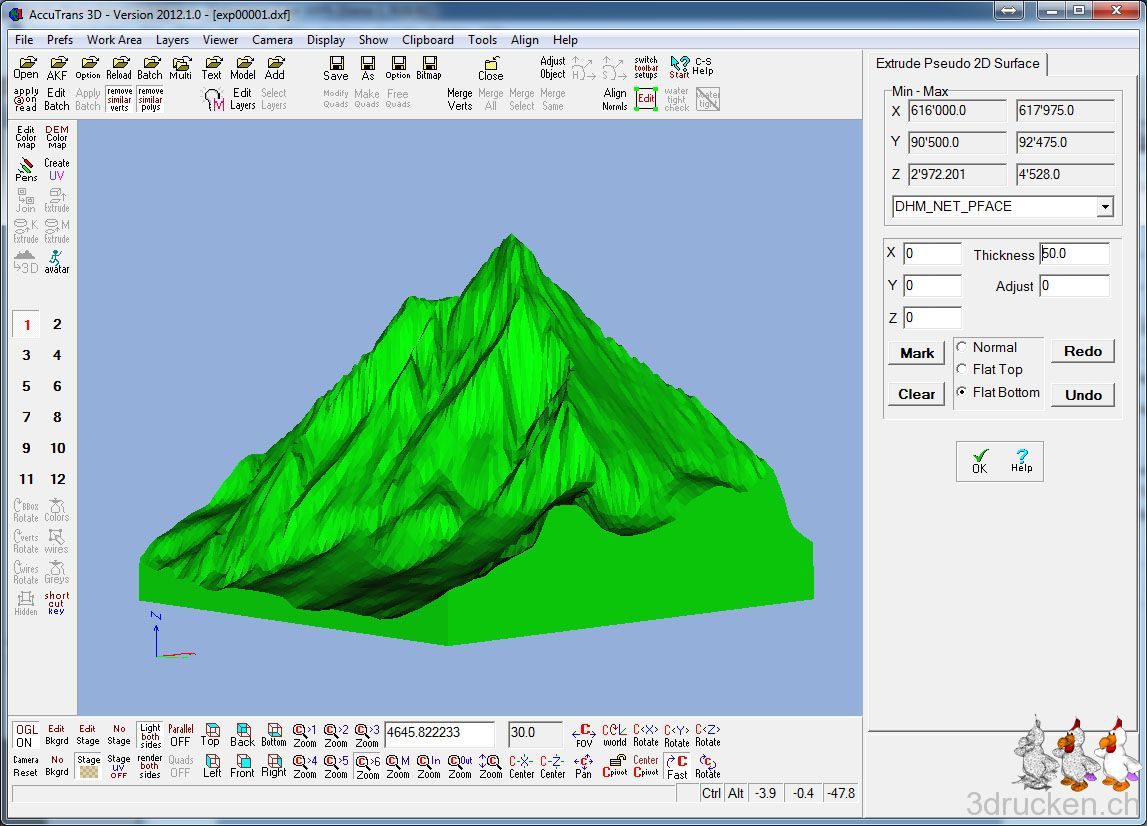Click the Model open icon
The image size is (1147, 826).
click(x=243, y=68)
